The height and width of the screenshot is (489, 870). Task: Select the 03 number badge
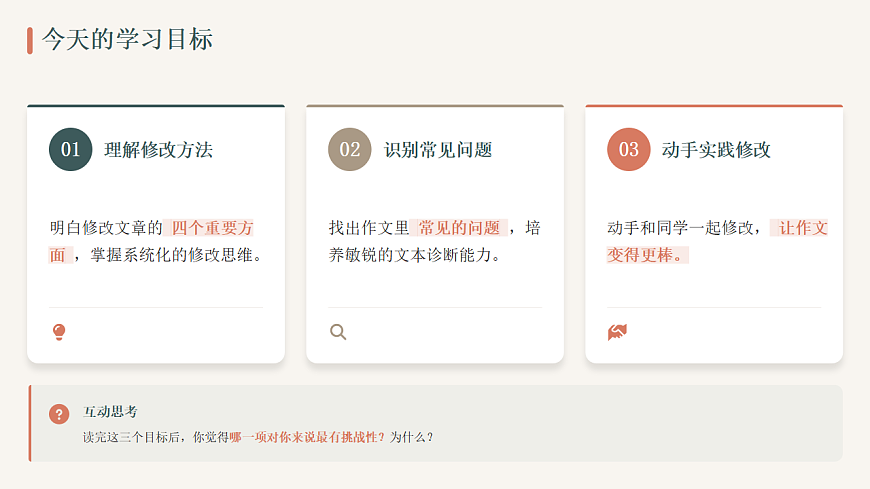coord(629,149)
